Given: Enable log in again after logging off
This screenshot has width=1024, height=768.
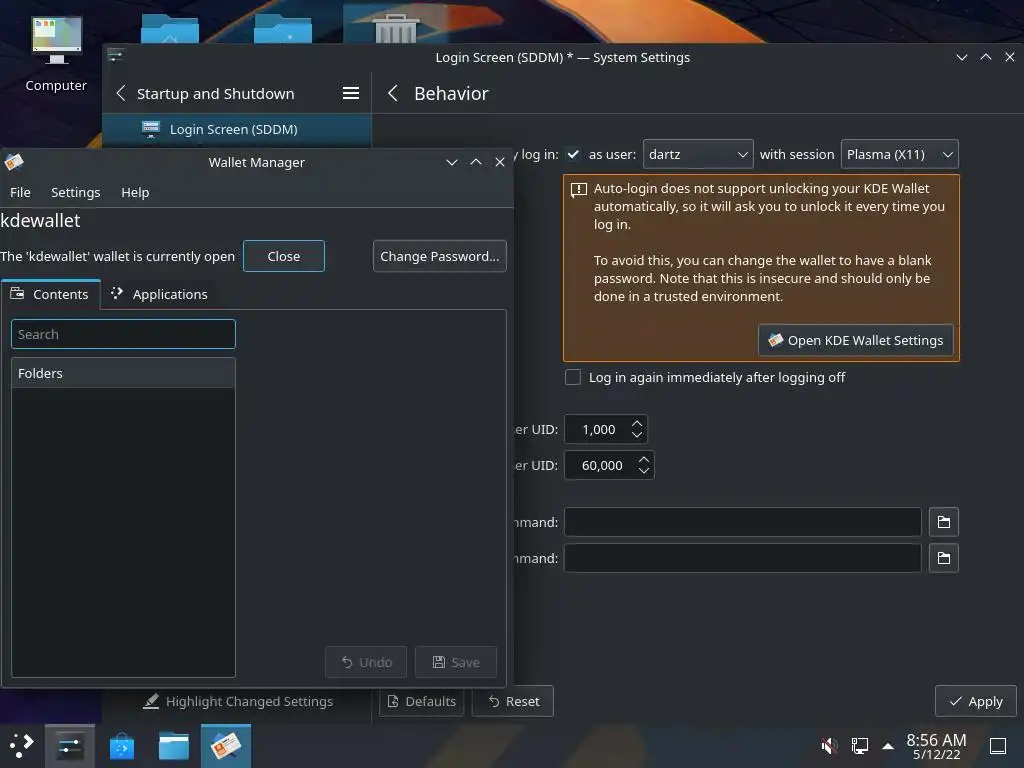Looking at the screenshot, I should coord(573,377).
